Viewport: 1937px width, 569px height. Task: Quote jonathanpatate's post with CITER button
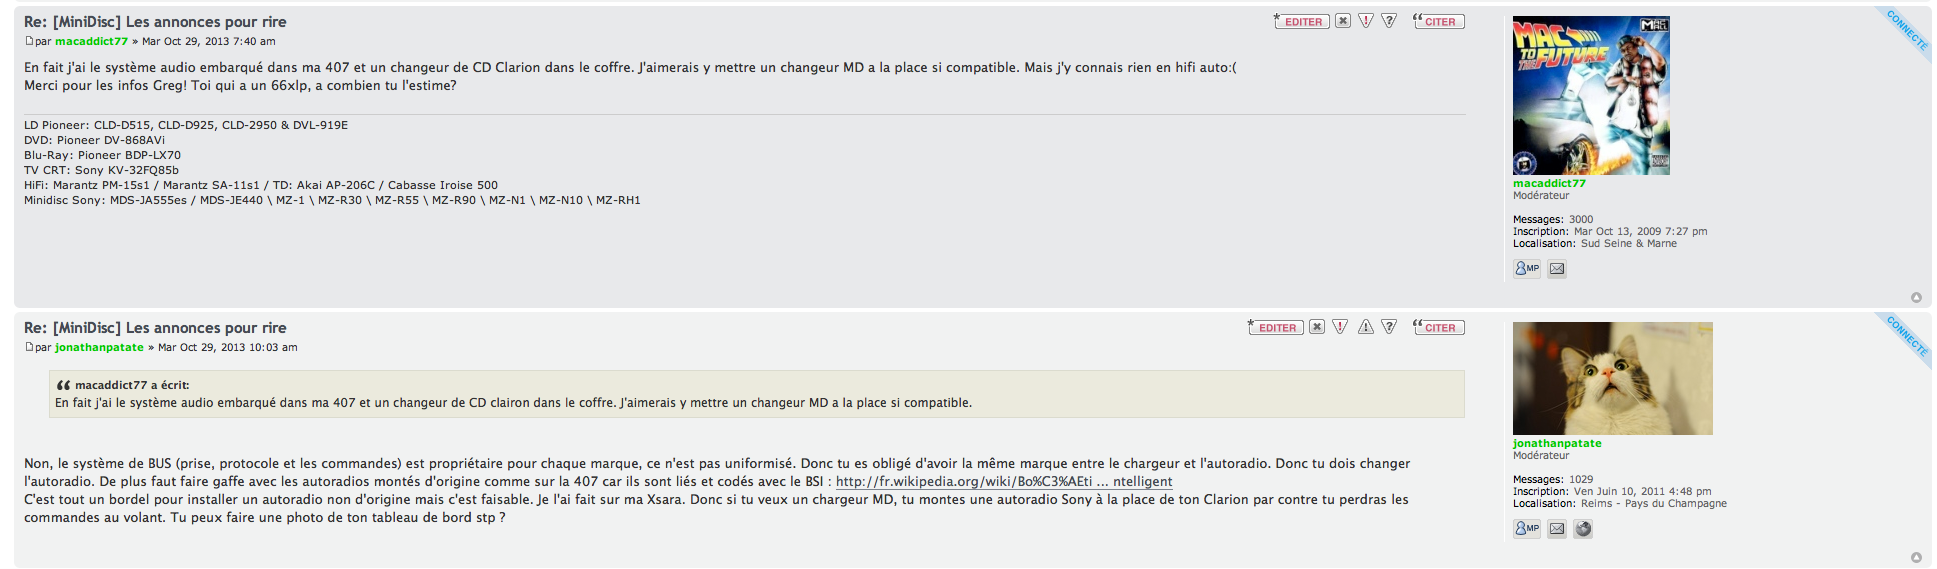pos(1439,327)
